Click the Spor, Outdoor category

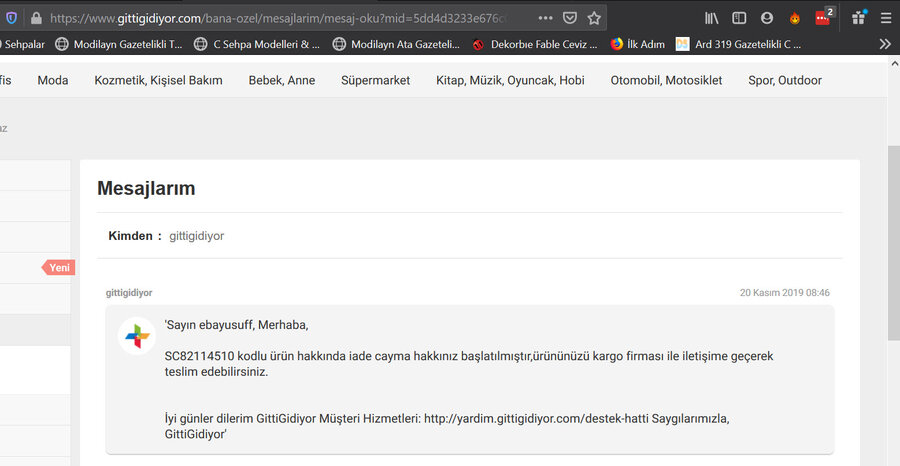[x=785, y=80]
